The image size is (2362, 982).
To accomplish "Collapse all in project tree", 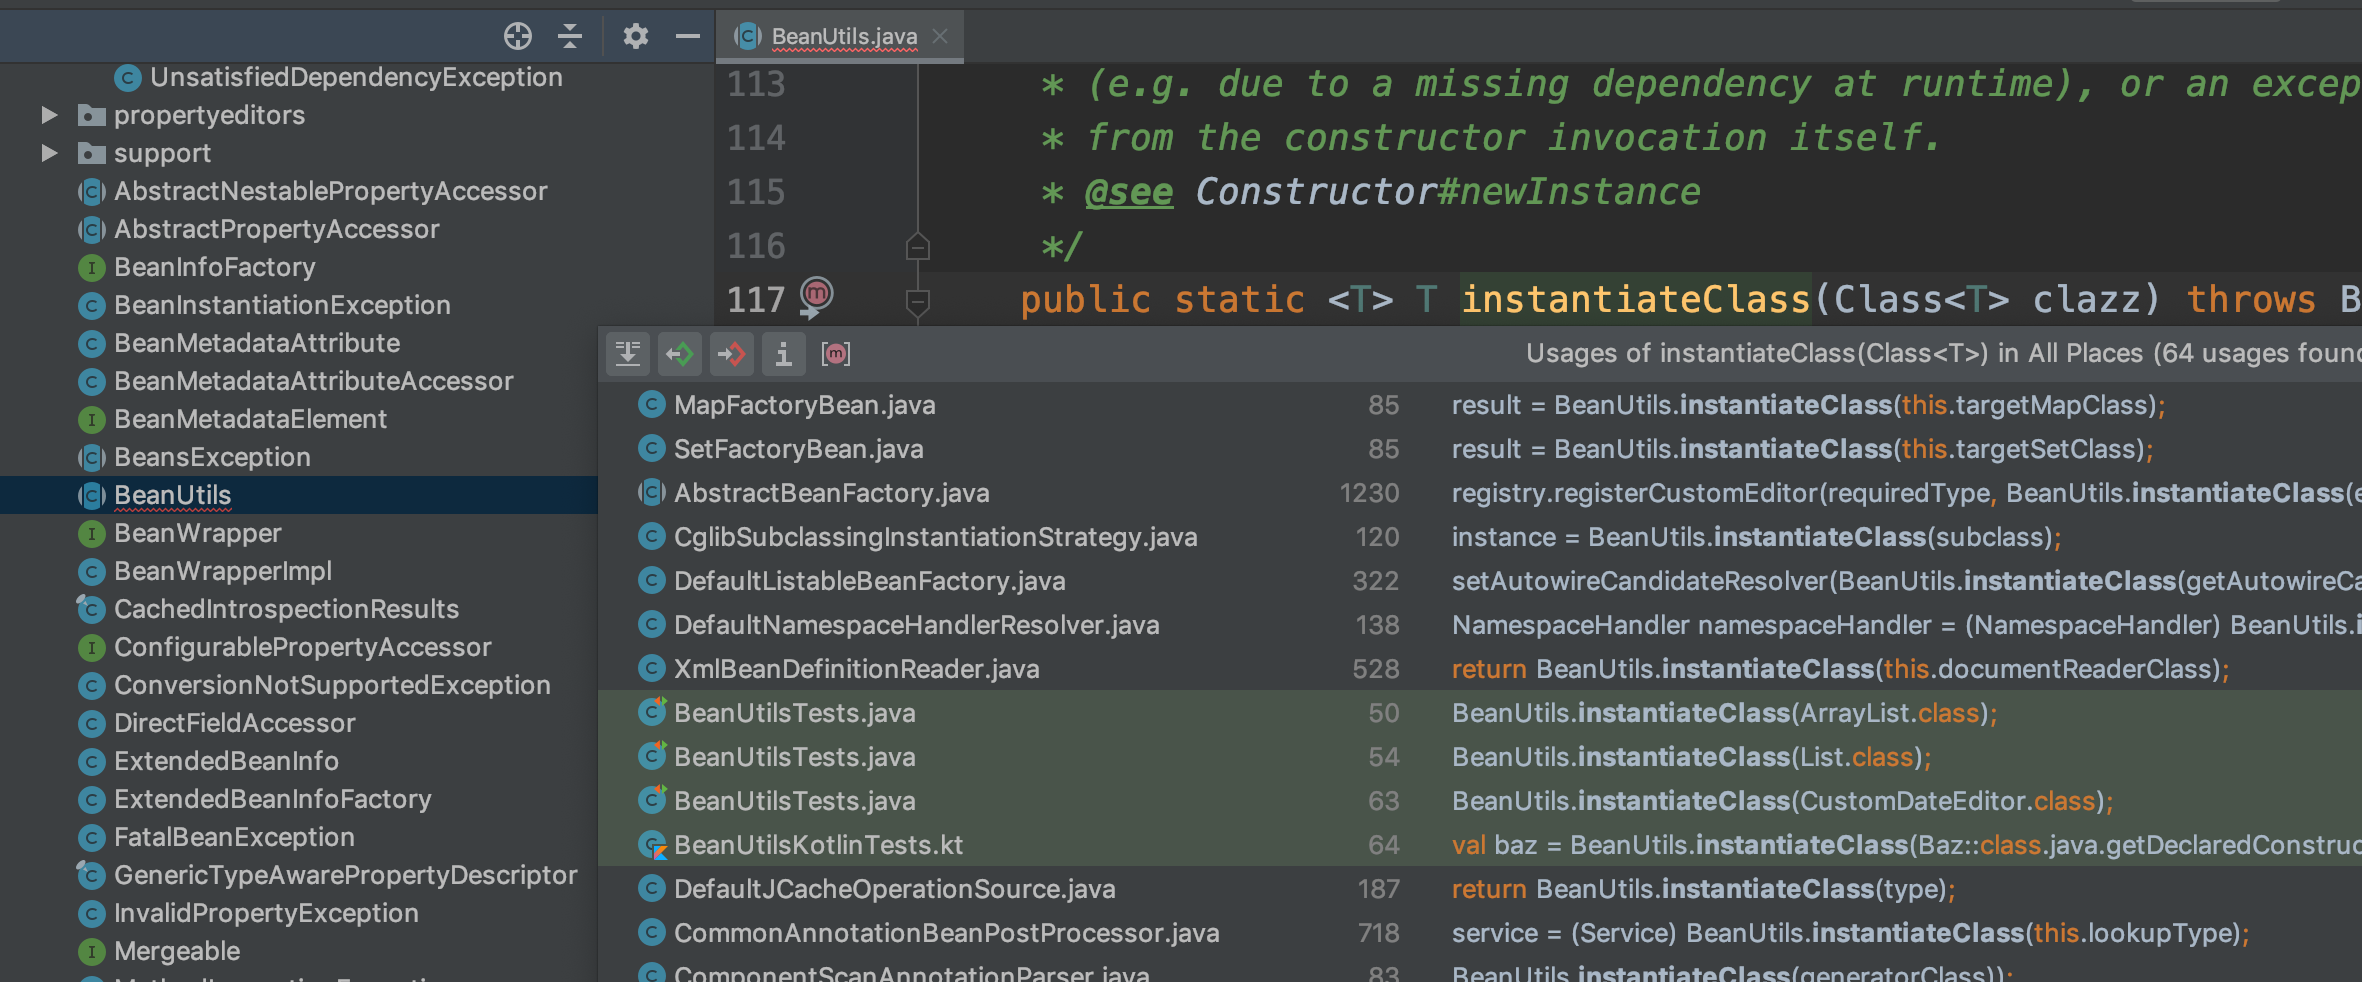I will tap(570, 37).
